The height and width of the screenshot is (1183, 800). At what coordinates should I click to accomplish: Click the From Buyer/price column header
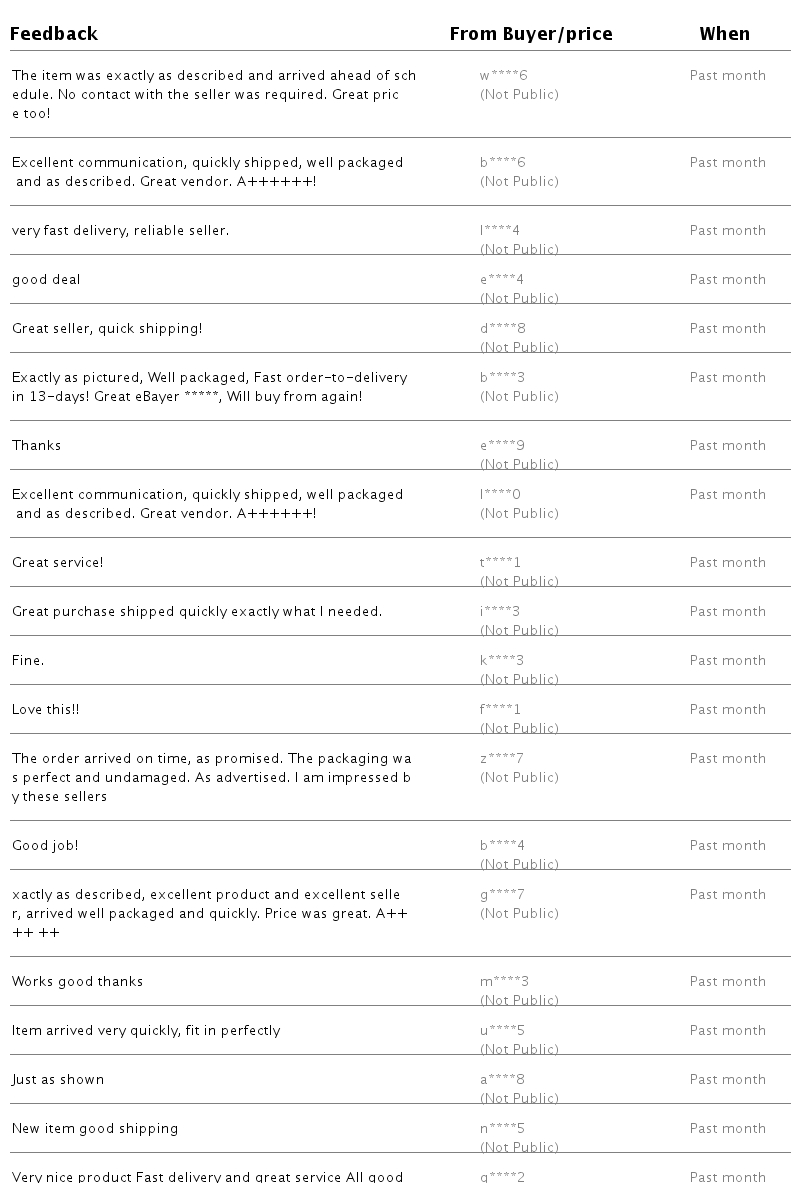531,34
